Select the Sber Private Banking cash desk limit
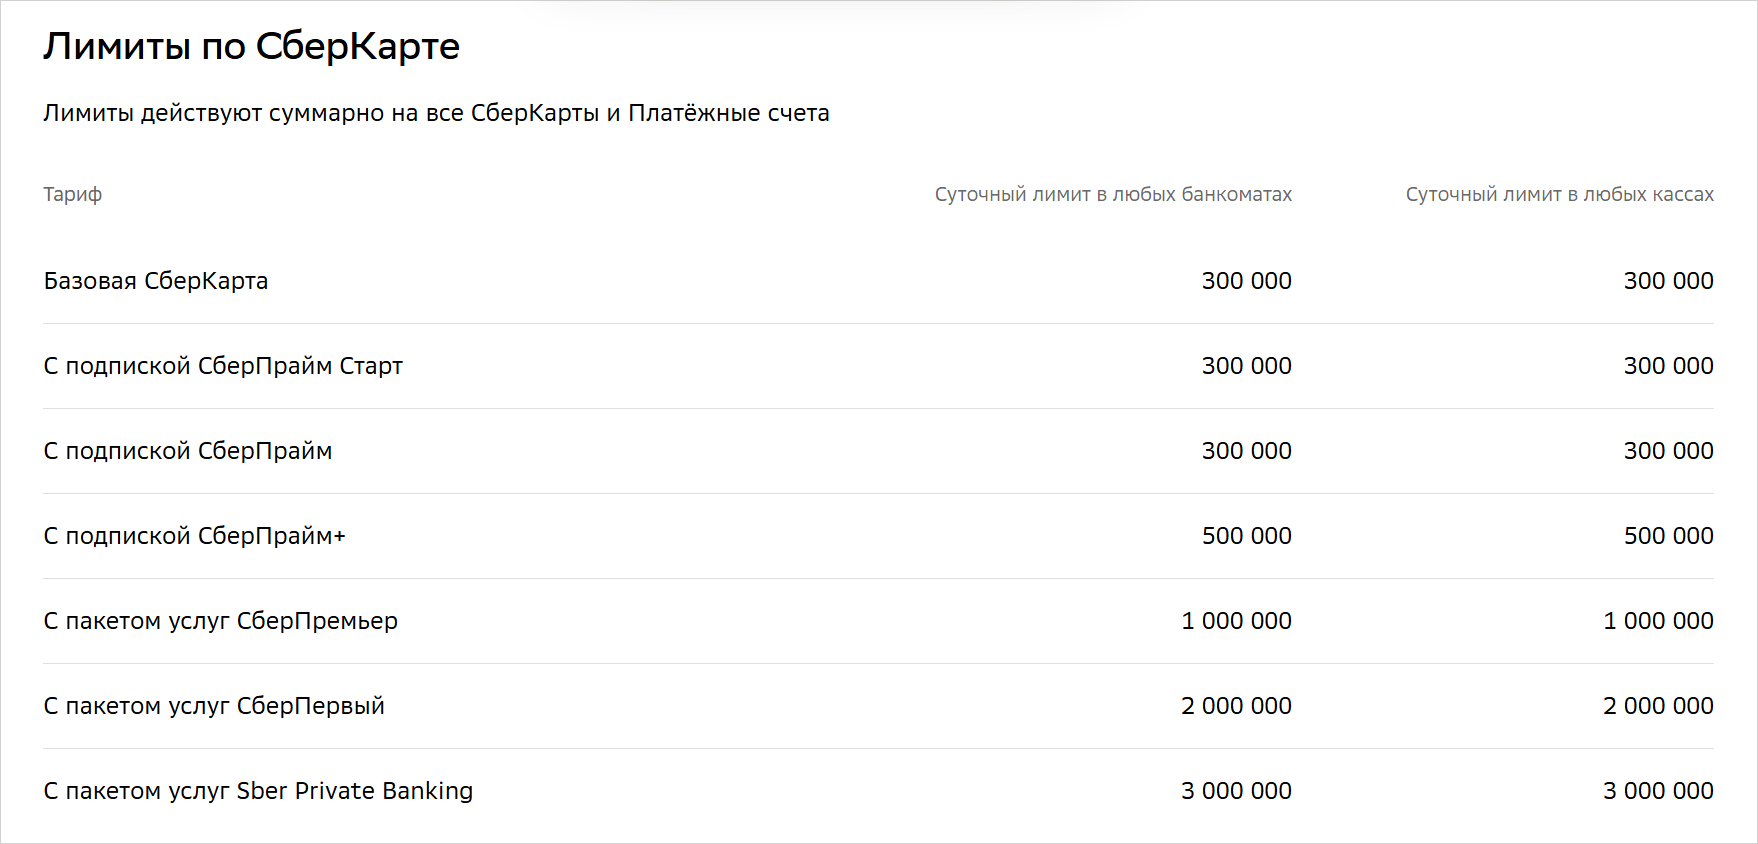The height and width of the screenshot is (844, 1758). tap(1658, 791)
